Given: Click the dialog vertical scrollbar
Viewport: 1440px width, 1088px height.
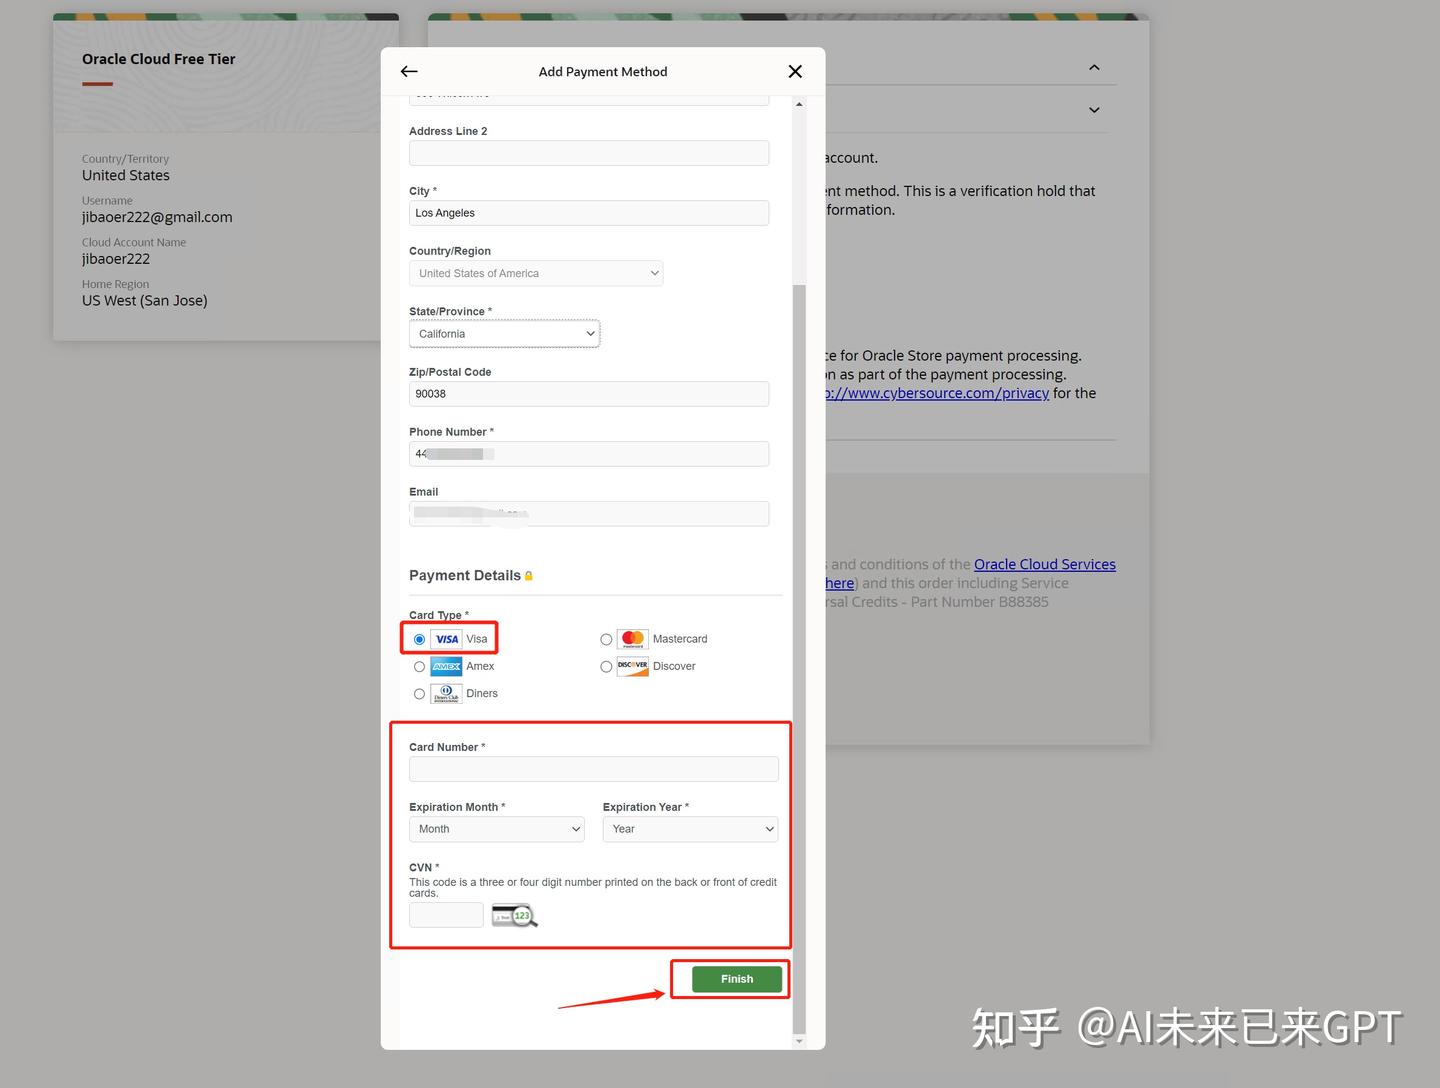Looking at the screenshot, I should [x=799, y=660].
